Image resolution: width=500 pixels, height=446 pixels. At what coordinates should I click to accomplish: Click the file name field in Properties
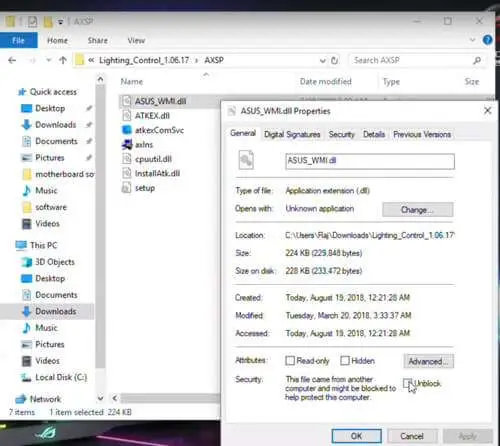click(370, 161)
